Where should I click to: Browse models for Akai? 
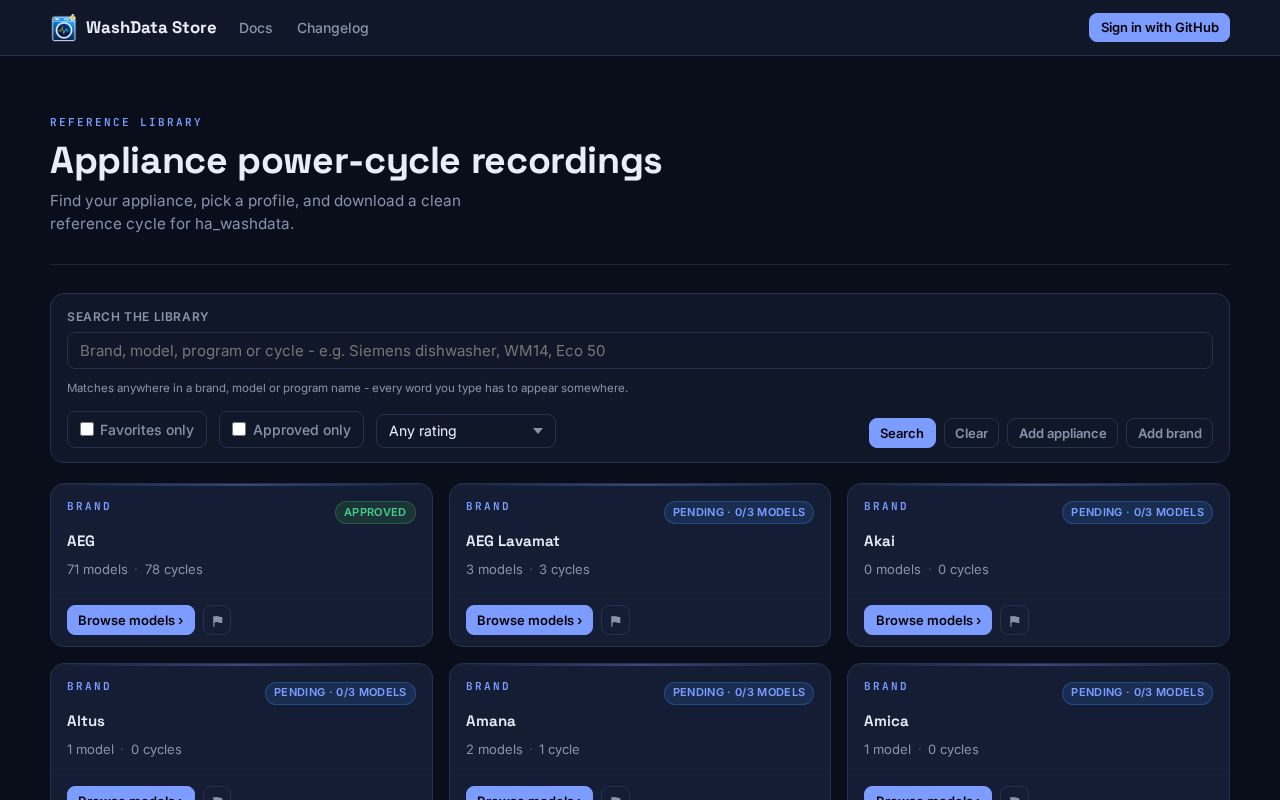pyautogui.click(x=928, y=620)
